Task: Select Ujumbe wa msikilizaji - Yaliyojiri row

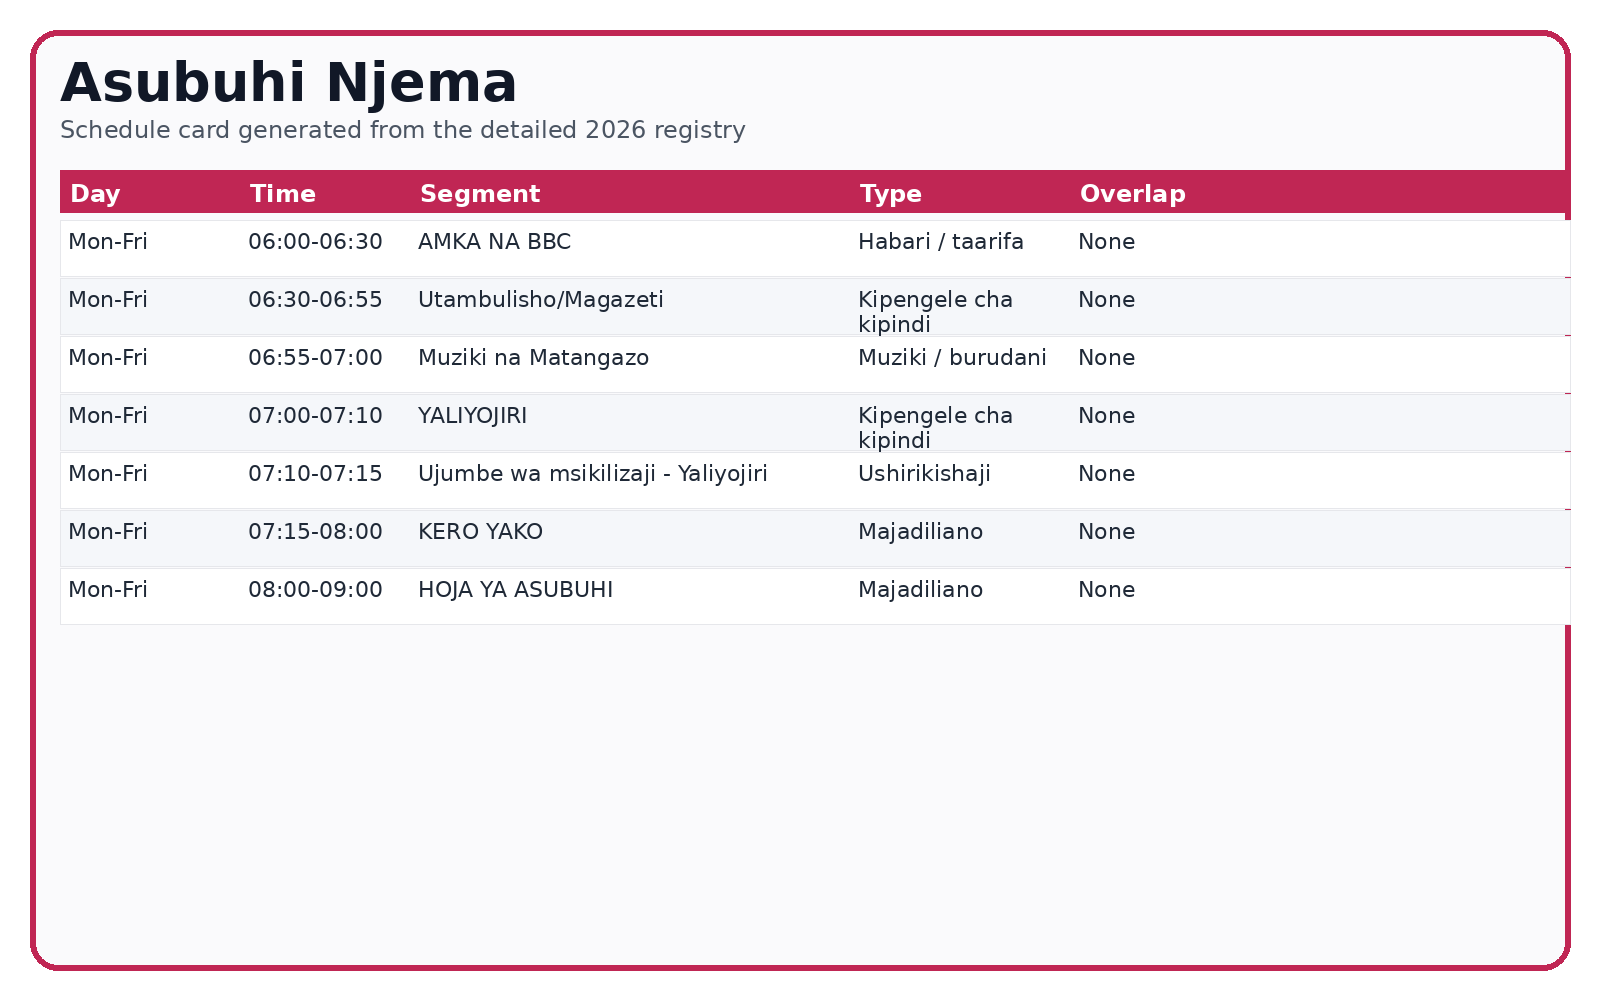Action: 592,474
